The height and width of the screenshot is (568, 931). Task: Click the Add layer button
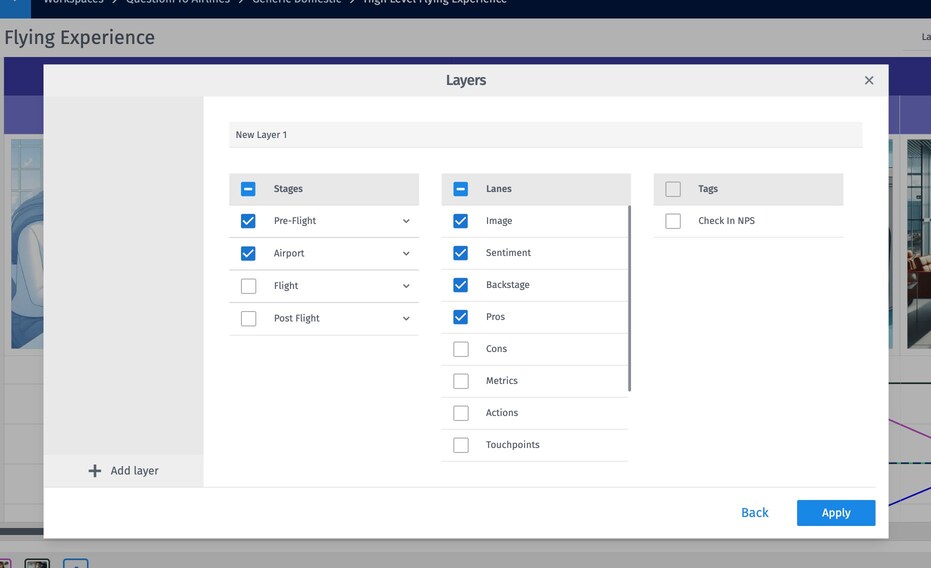click(124, 471)
